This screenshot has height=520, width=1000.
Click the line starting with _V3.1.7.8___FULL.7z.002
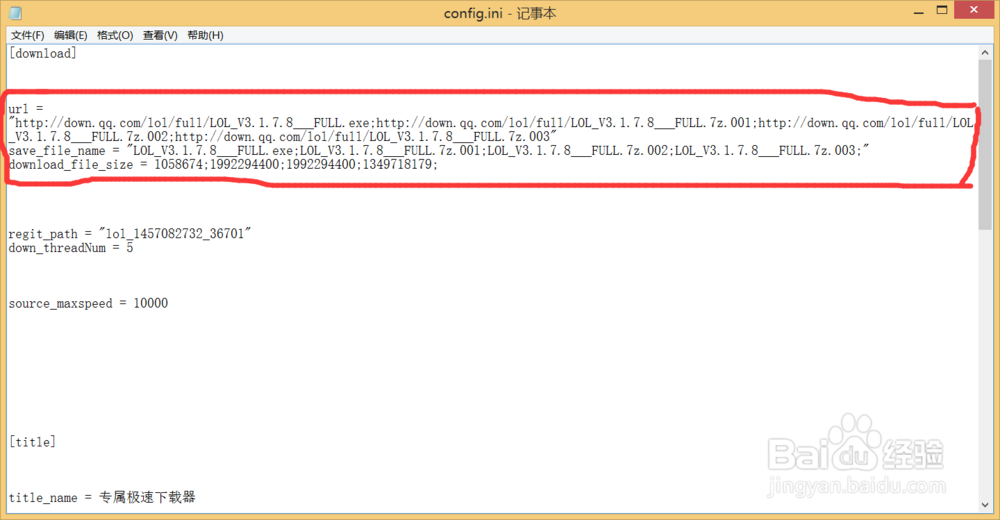coord(283,137)
